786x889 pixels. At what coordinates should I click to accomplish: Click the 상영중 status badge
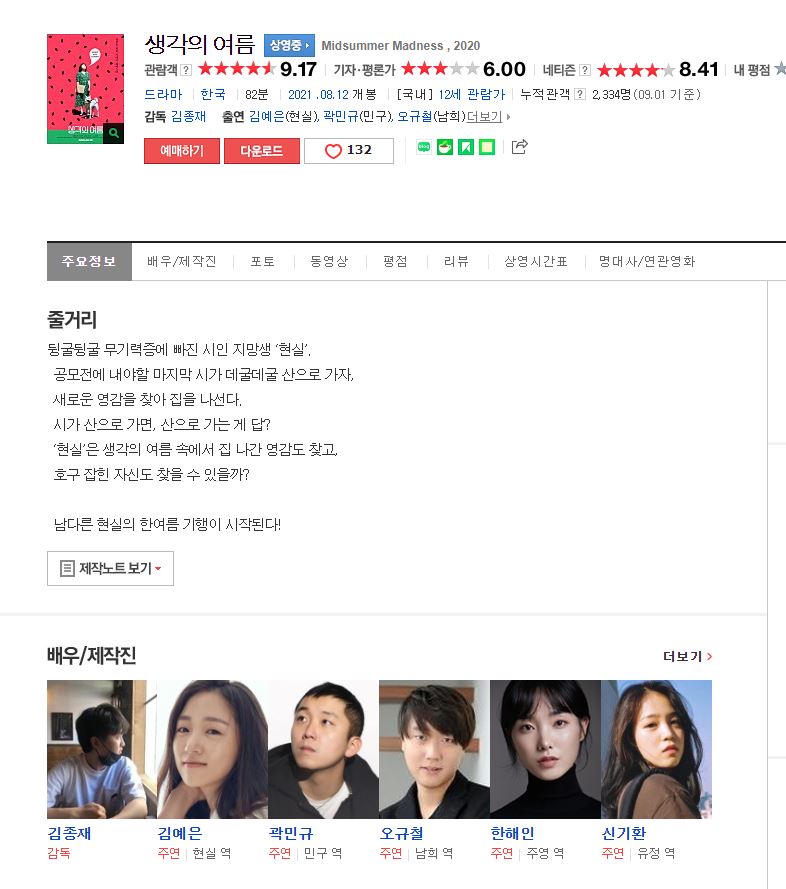(289, 45)
